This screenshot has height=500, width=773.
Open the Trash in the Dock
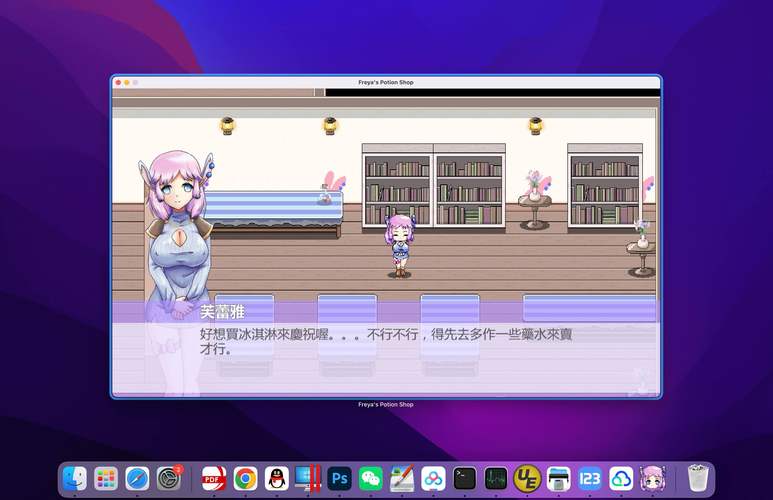(698, 478)
